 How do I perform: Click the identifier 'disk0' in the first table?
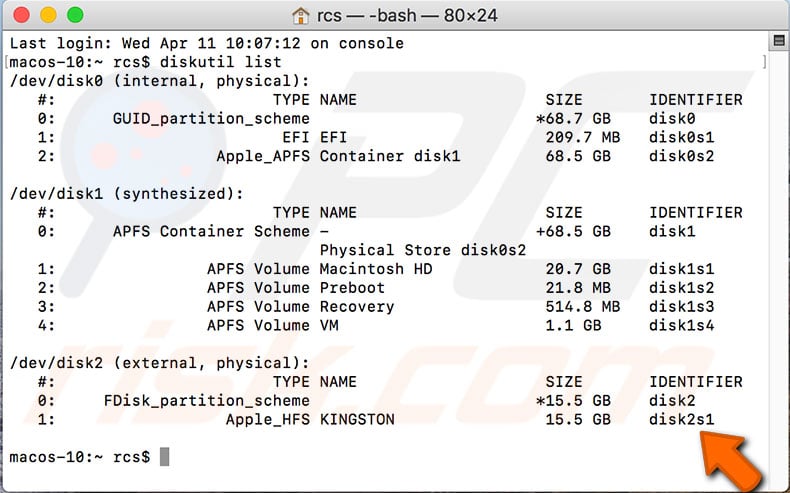point(672,119)
